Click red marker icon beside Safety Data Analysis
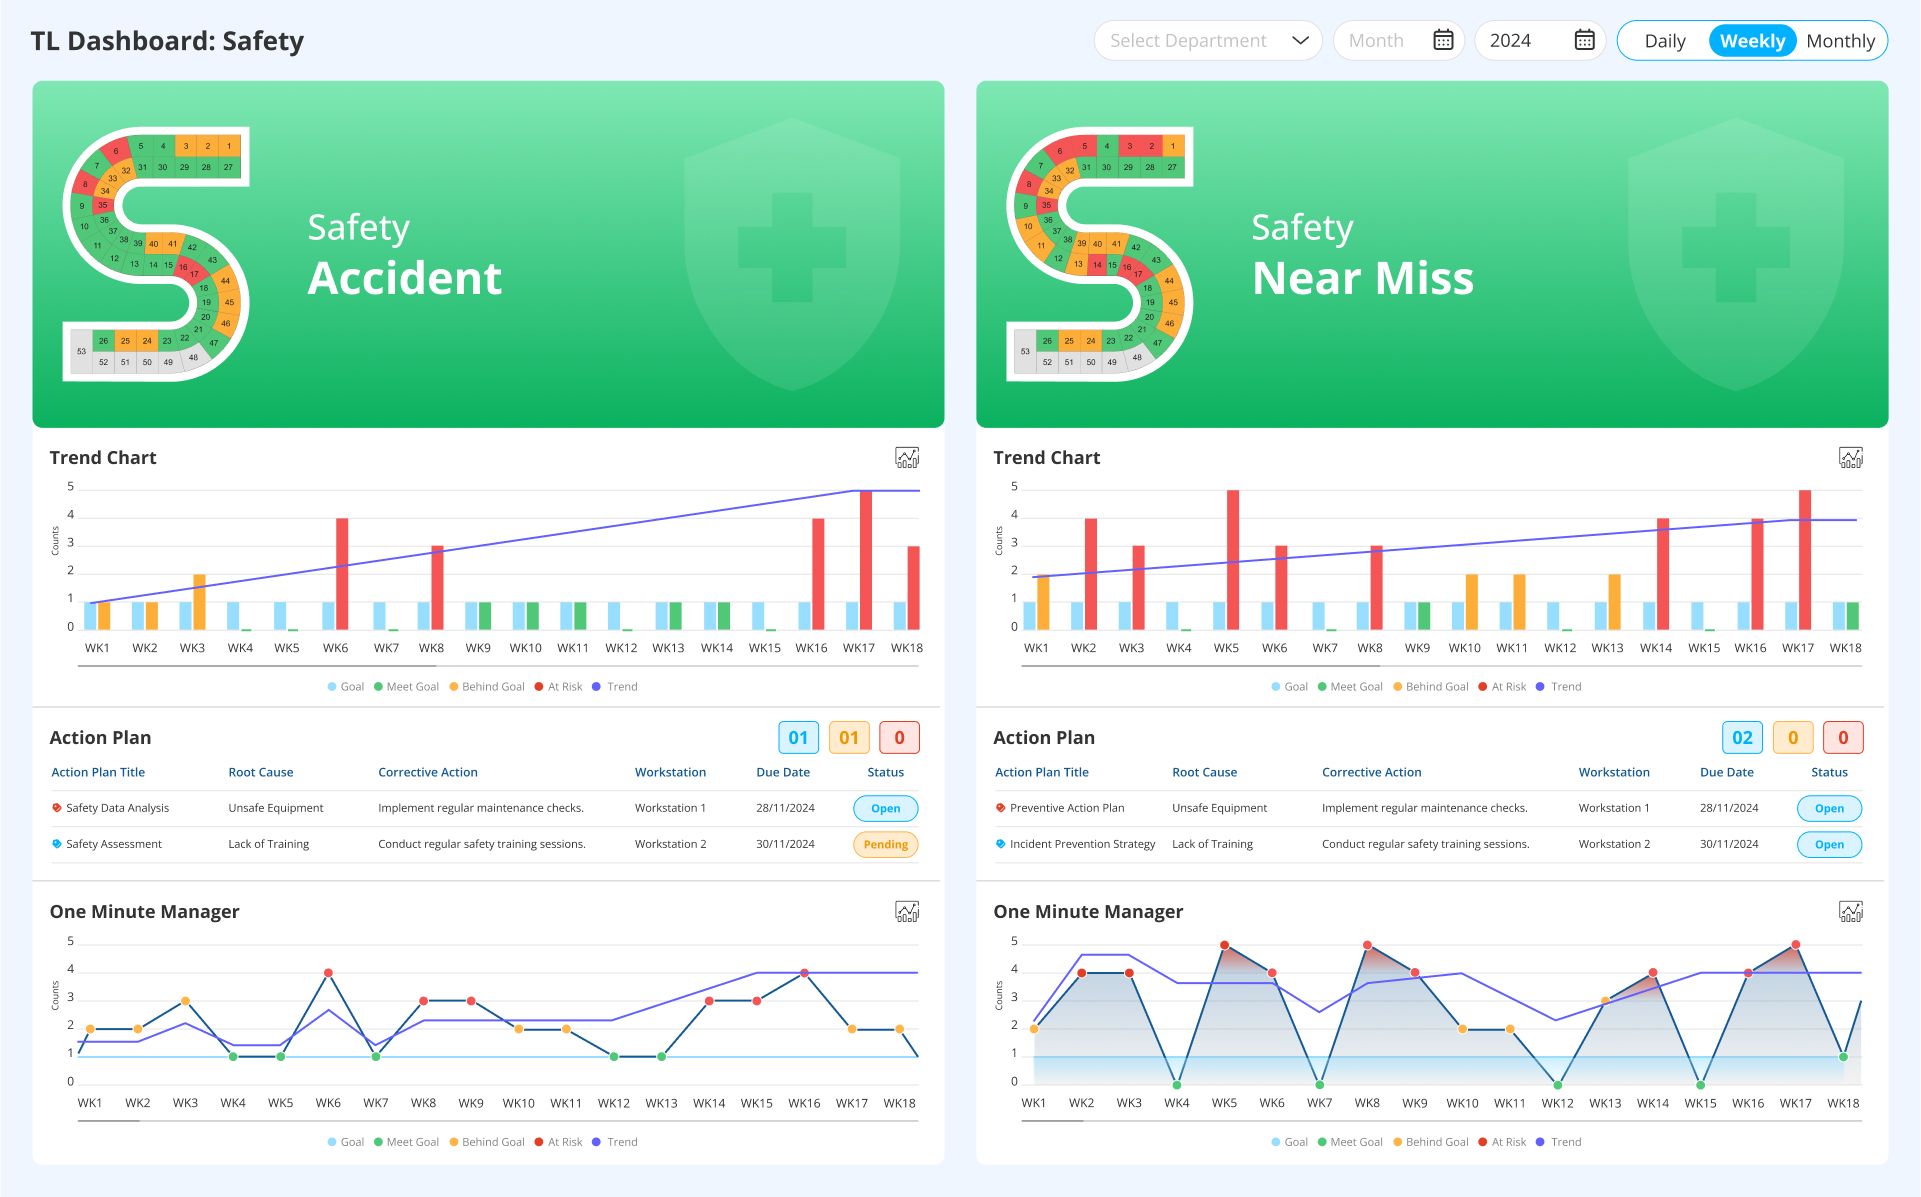Screen dimensions: 1921x1197 point(56,808)
